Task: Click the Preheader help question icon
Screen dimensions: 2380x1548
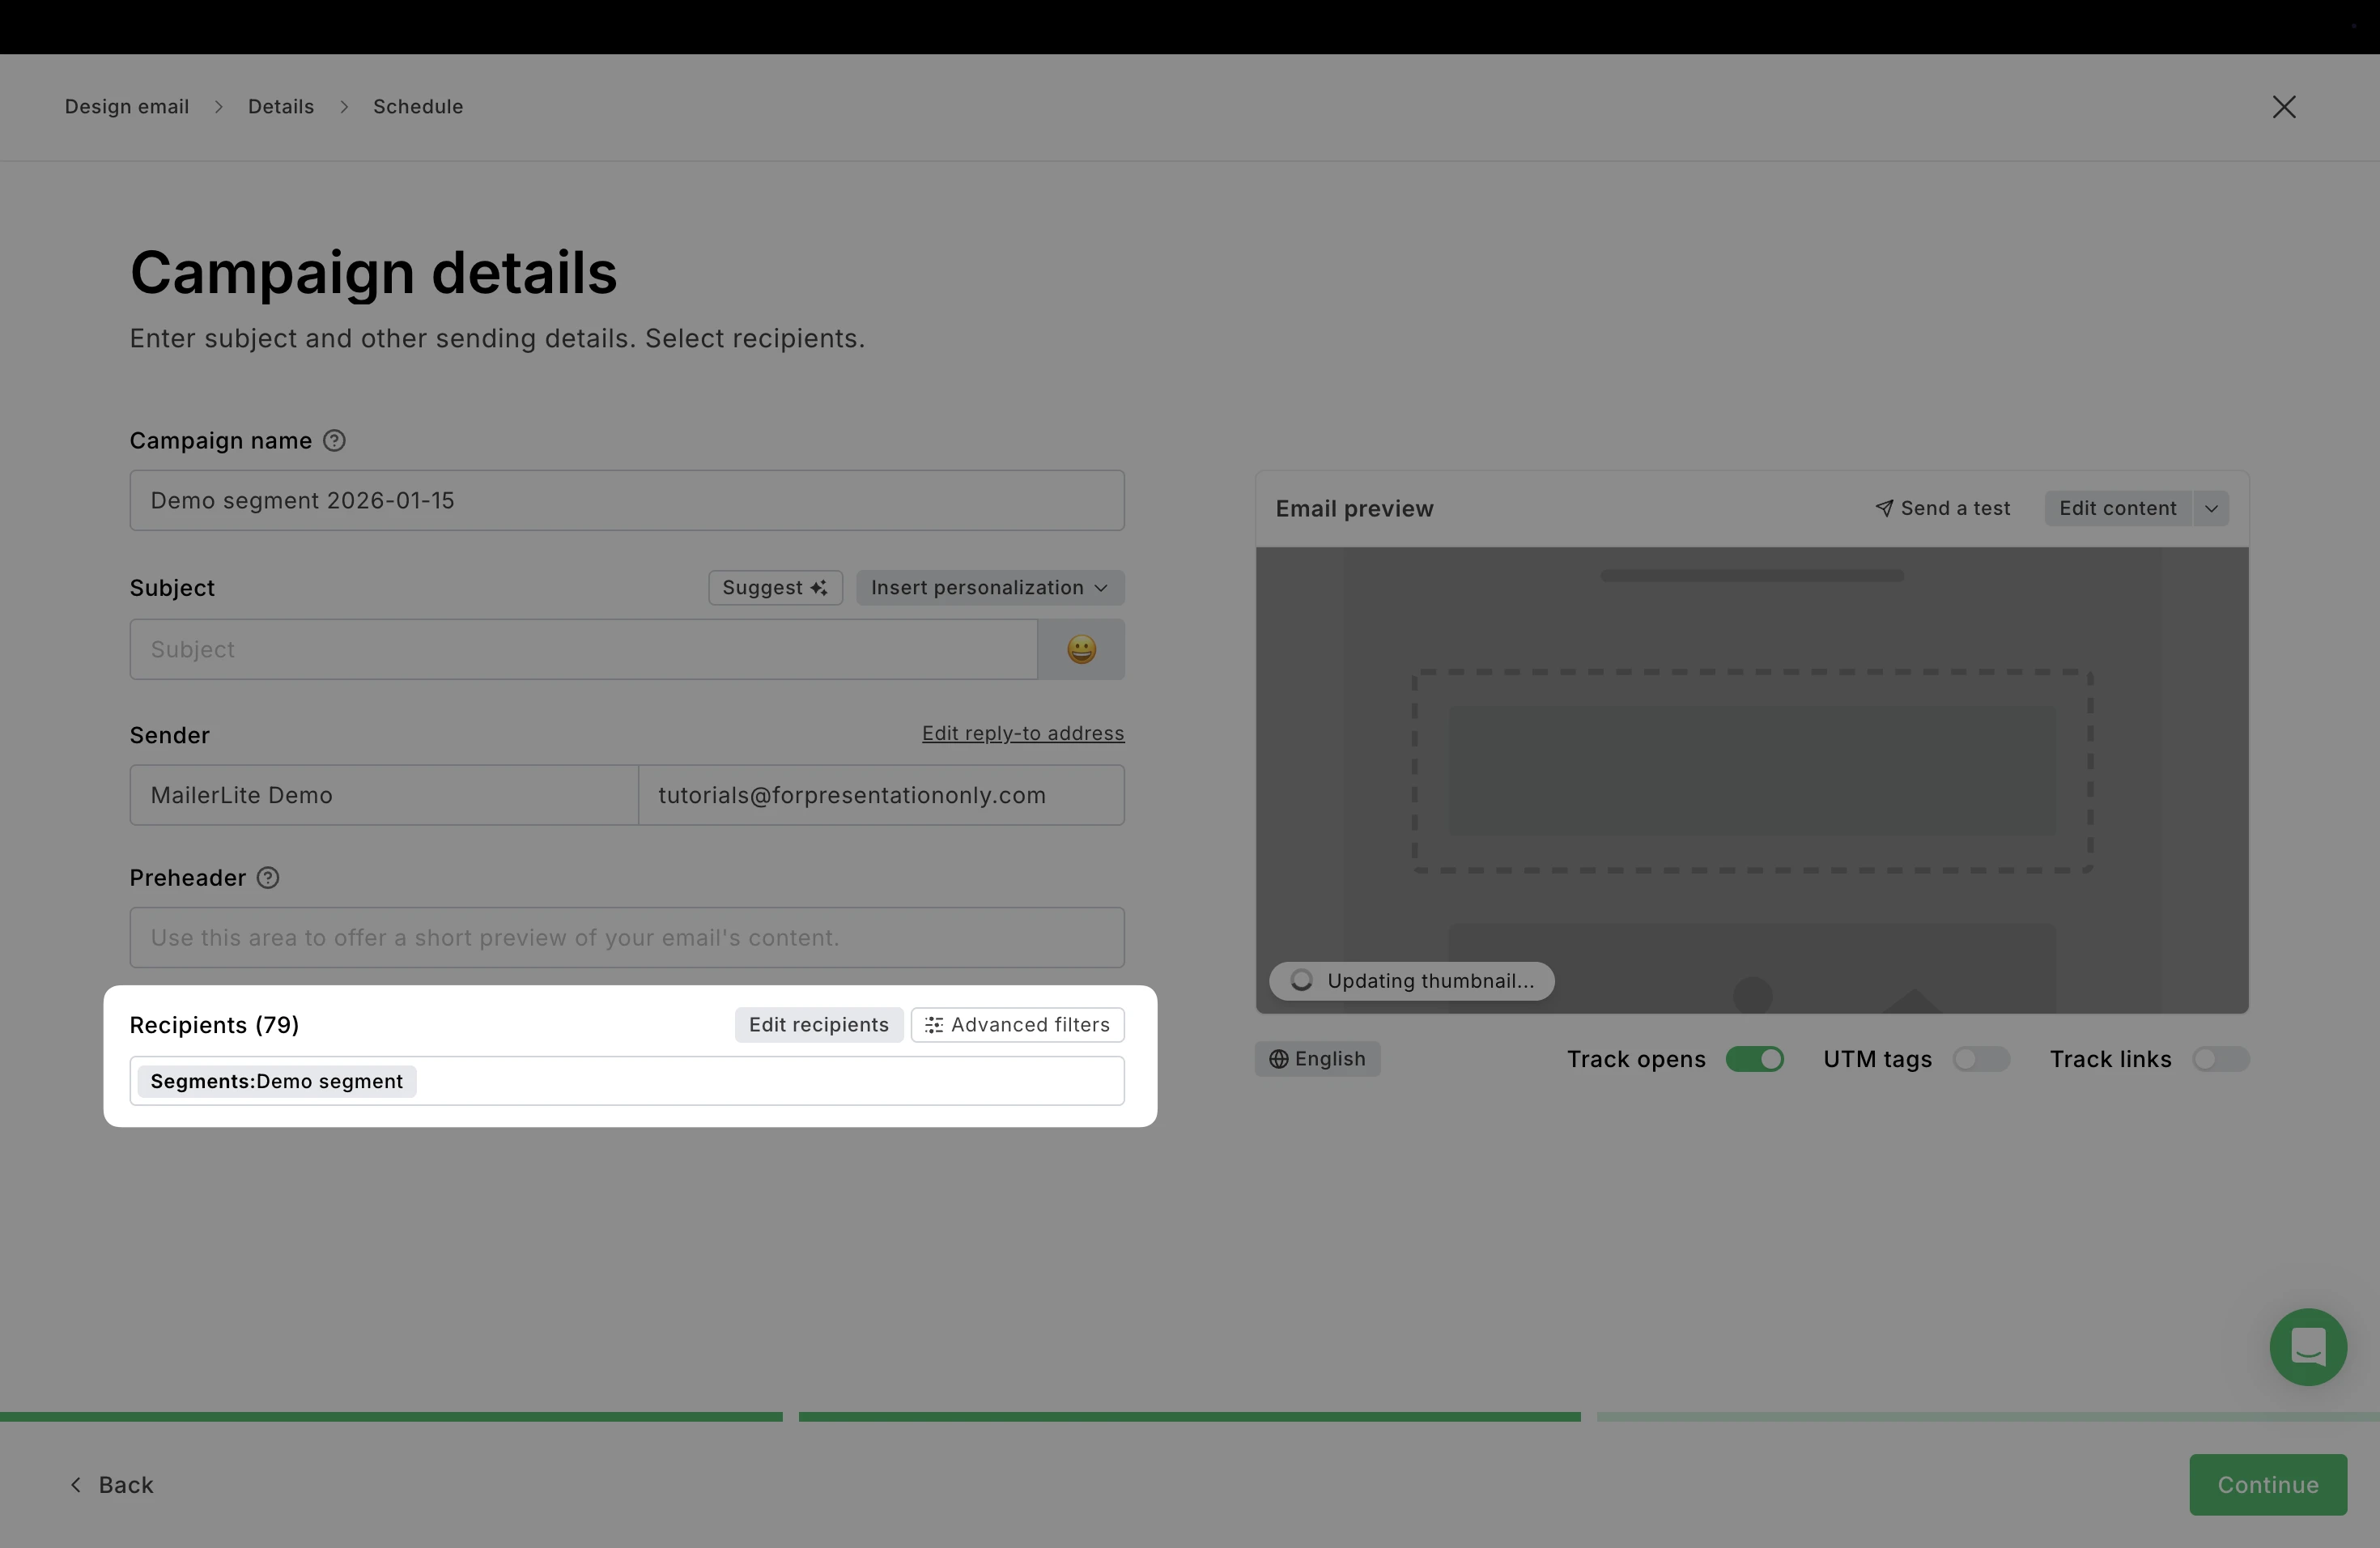Action: (x=268, y=878)
